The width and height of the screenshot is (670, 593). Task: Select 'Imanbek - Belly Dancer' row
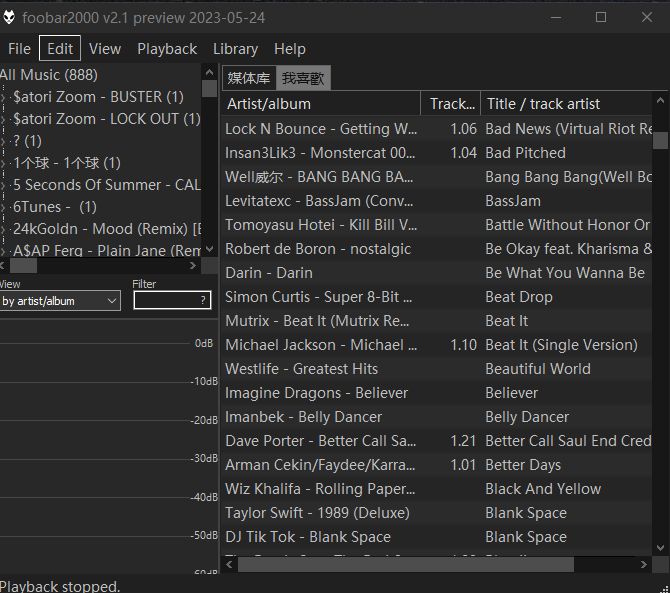point(437,417)
